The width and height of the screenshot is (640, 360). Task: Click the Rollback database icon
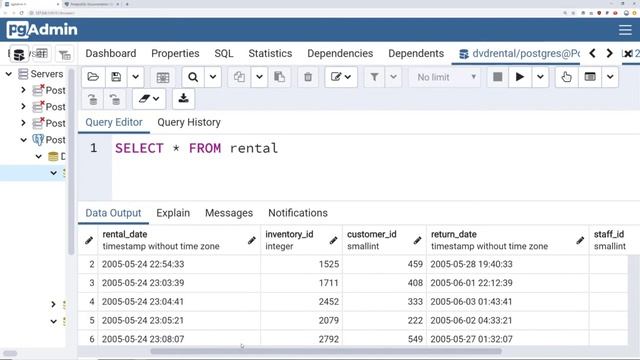[x=115, y=99]
